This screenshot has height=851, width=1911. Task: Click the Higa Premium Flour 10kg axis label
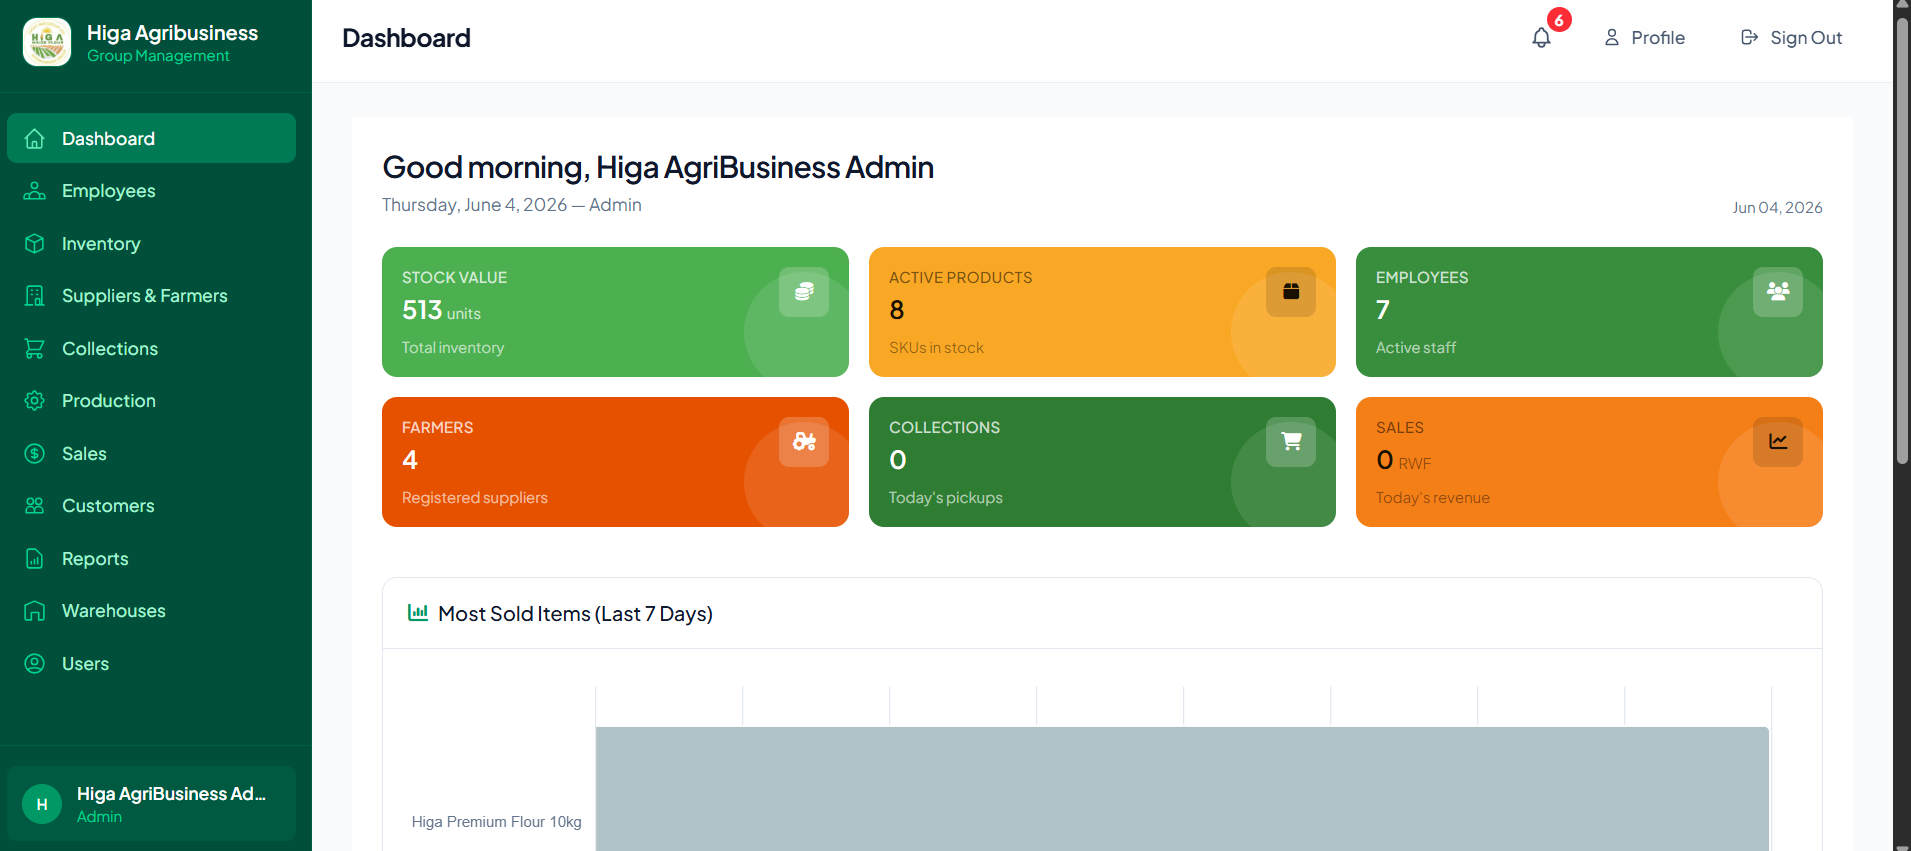[496, 822]
